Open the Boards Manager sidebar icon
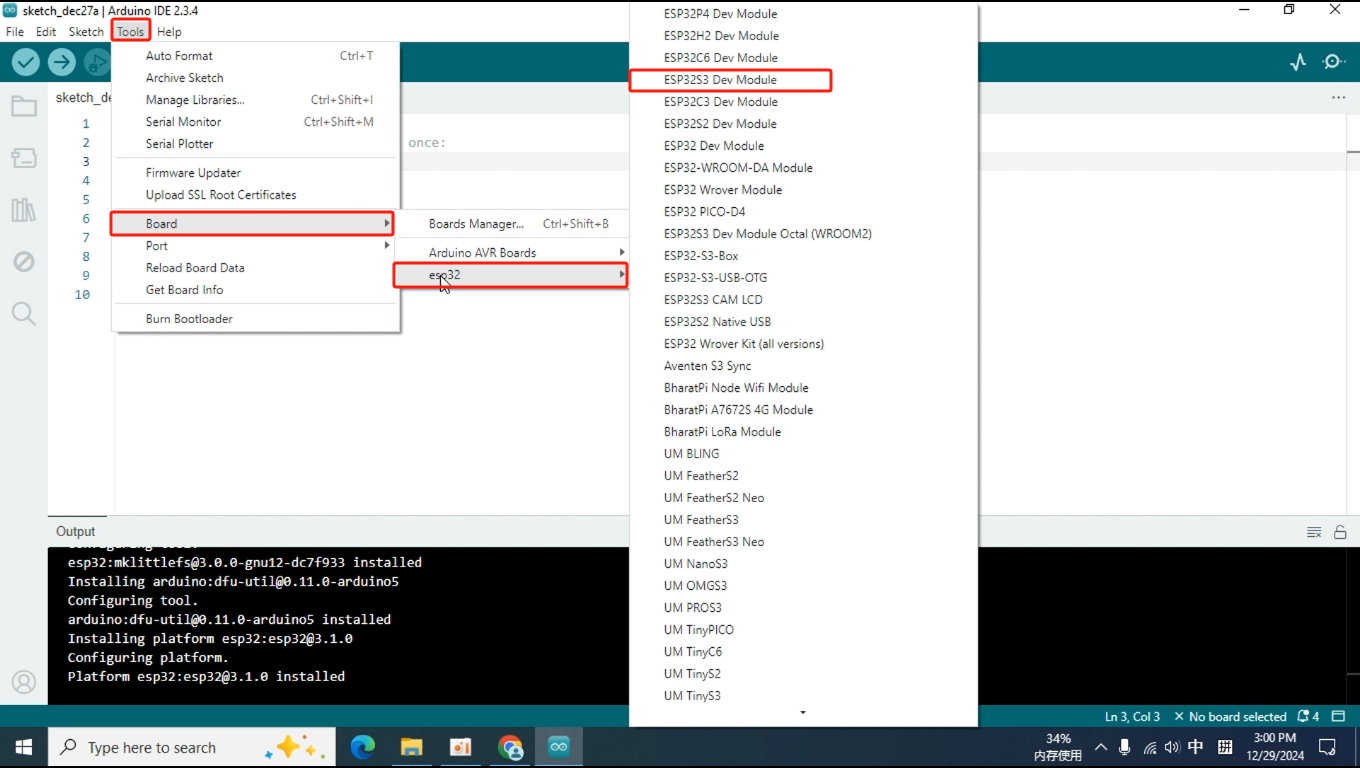Viewport: 1360px width, 768px height. point(24,158)
